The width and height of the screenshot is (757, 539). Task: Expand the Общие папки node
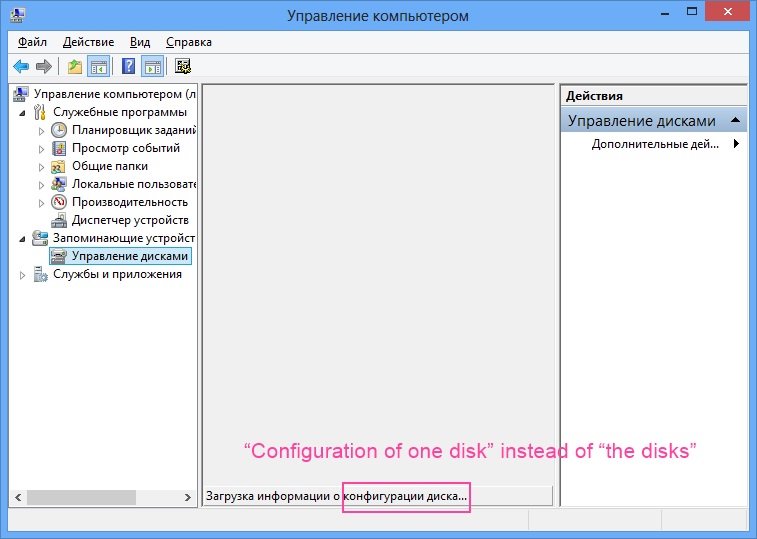42,167
